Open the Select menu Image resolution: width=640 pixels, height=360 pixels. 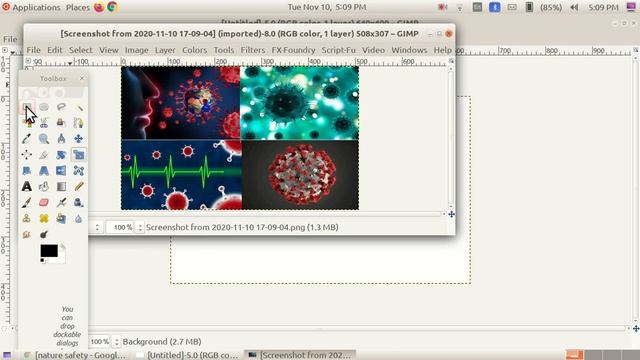tap(80, 50)
